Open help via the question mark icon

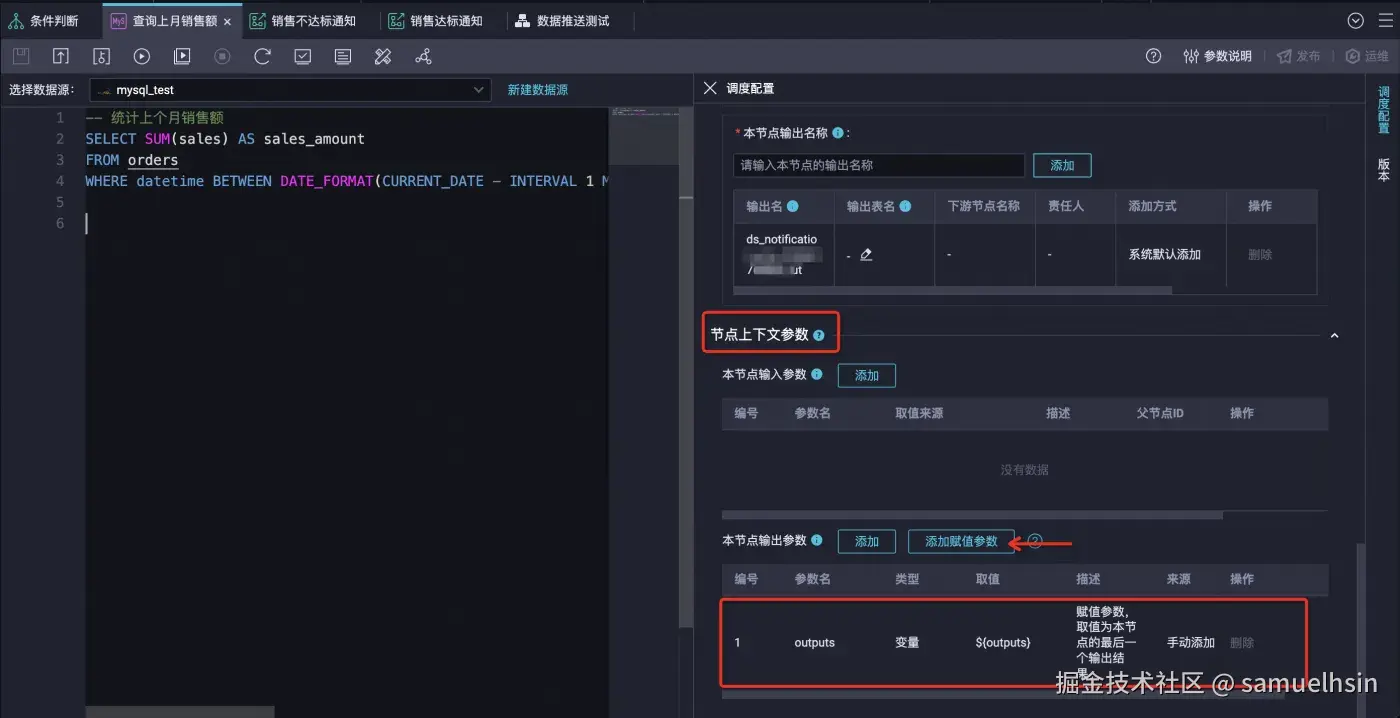1153,56
